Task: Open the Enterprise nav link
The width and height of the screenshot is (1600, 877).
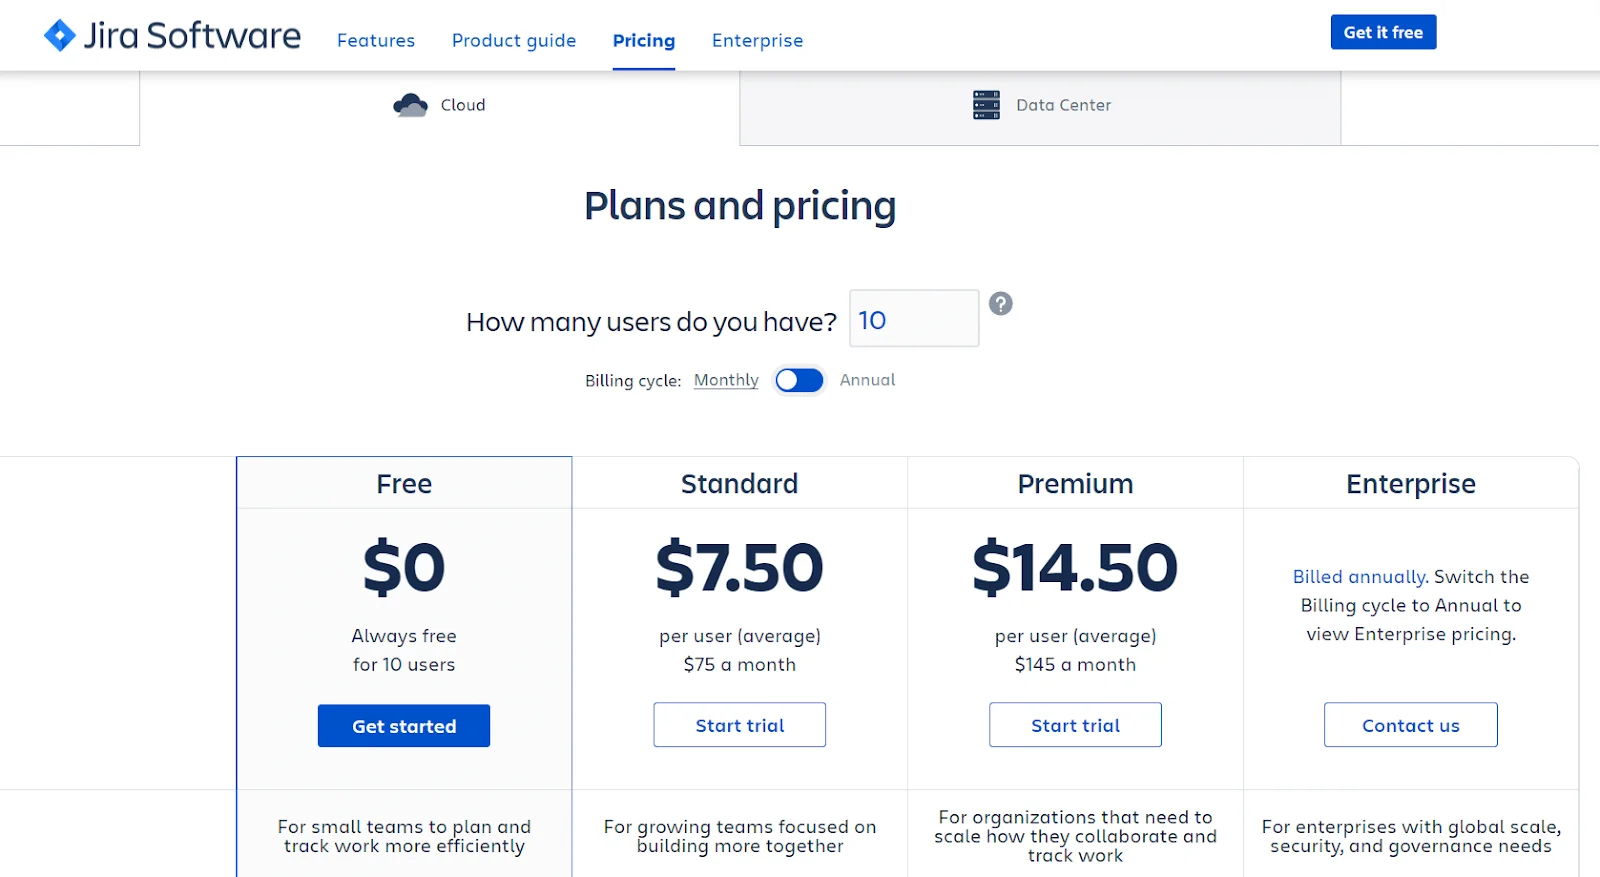Action: (757, 40)
